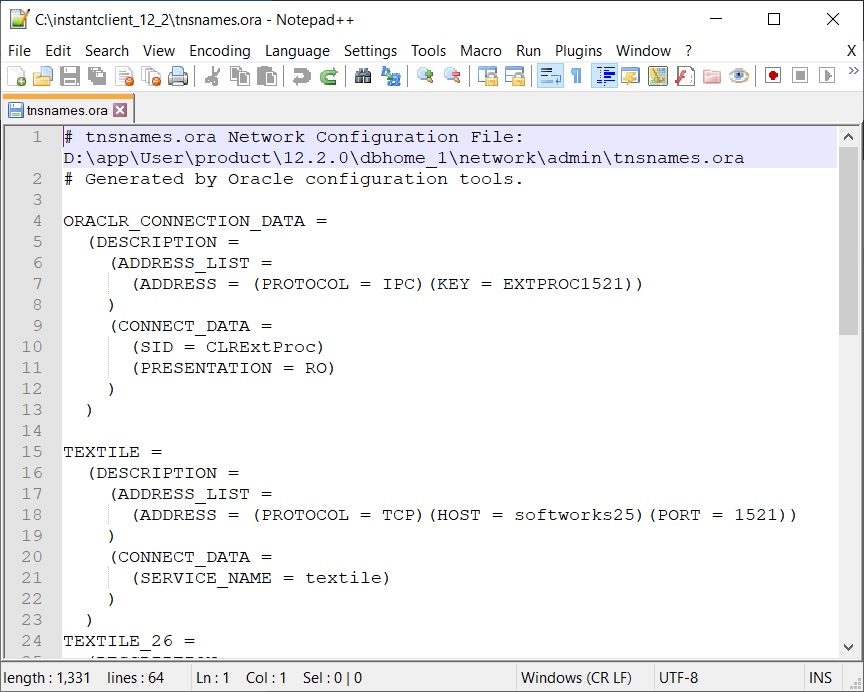Image resolution: width=864 pixels, height=692 pixels.
Task: Click the Zoom in magnifier icon
Action: pyautogui.click(x=425, y=76)
